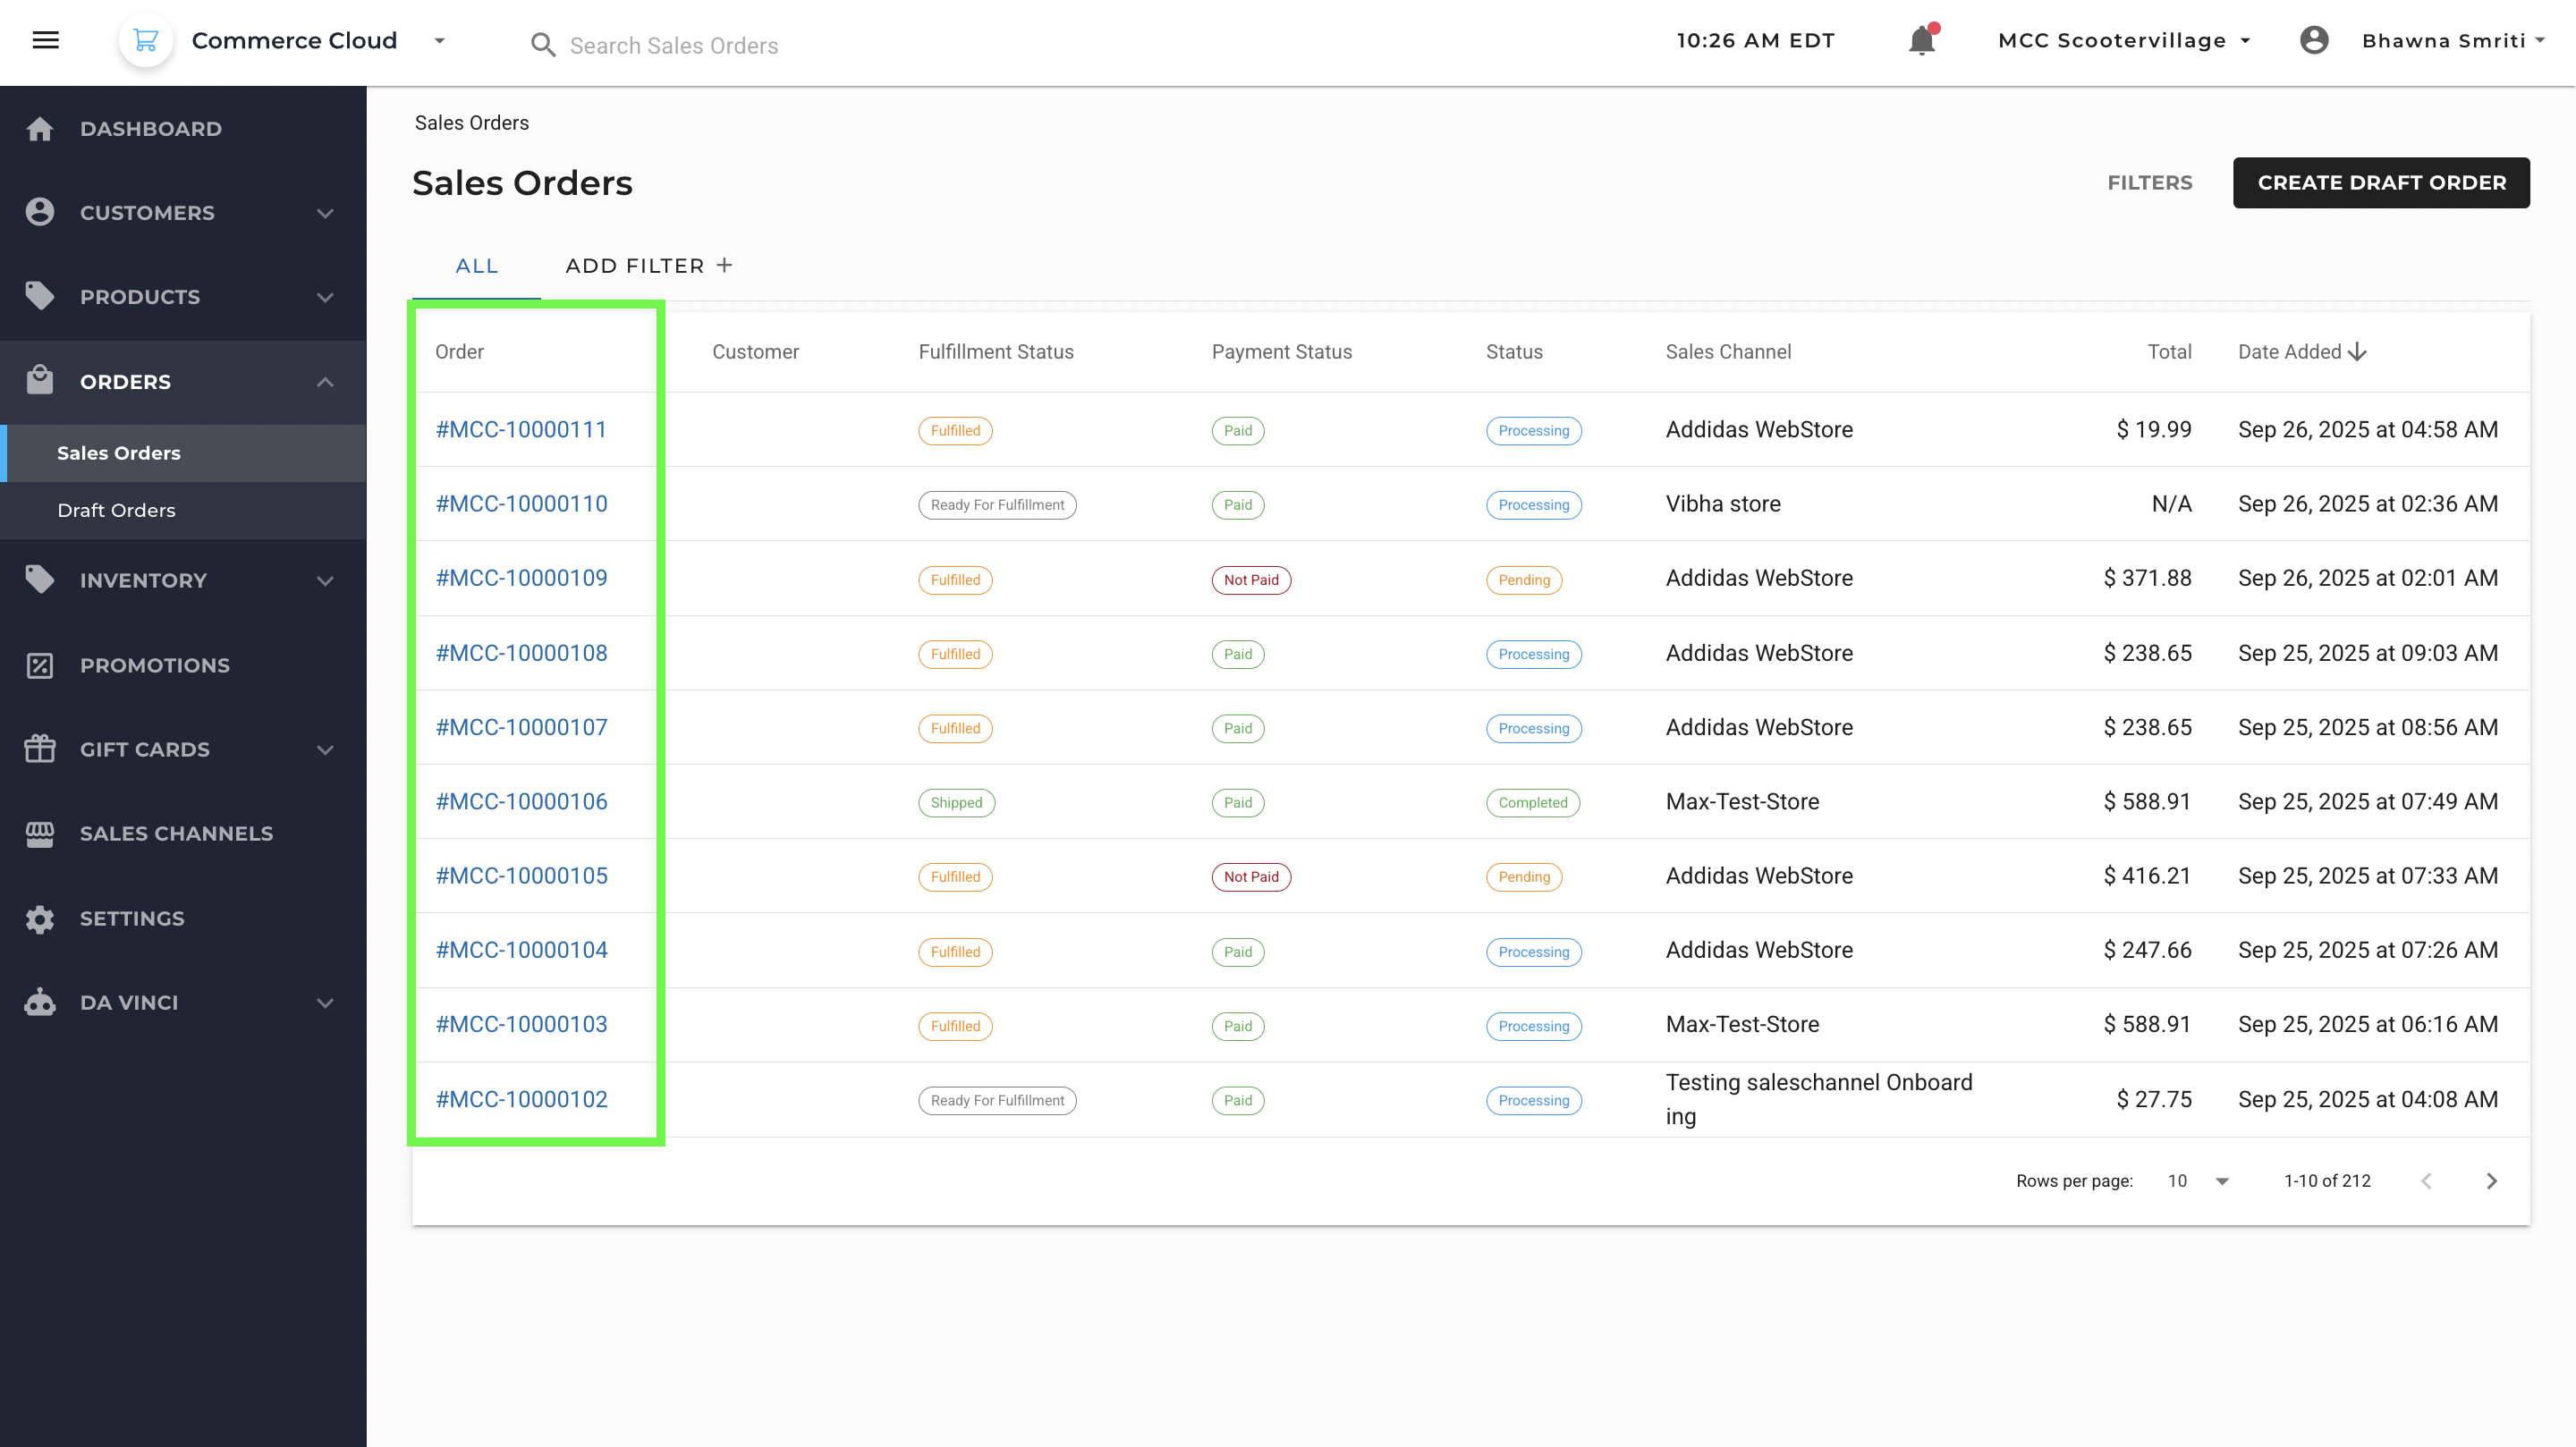Open the Rows per page dropdown
The height and width of the screenshot is (1447, 2576).
(2221, 1181)
